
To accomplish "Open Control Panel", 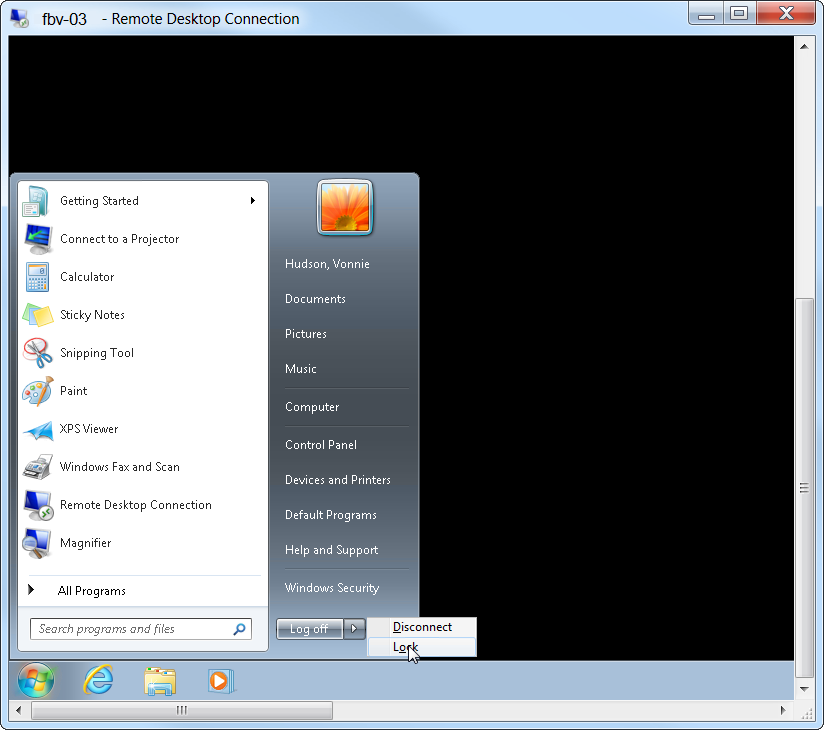I will pyautogui.click(x=321, y=445).
